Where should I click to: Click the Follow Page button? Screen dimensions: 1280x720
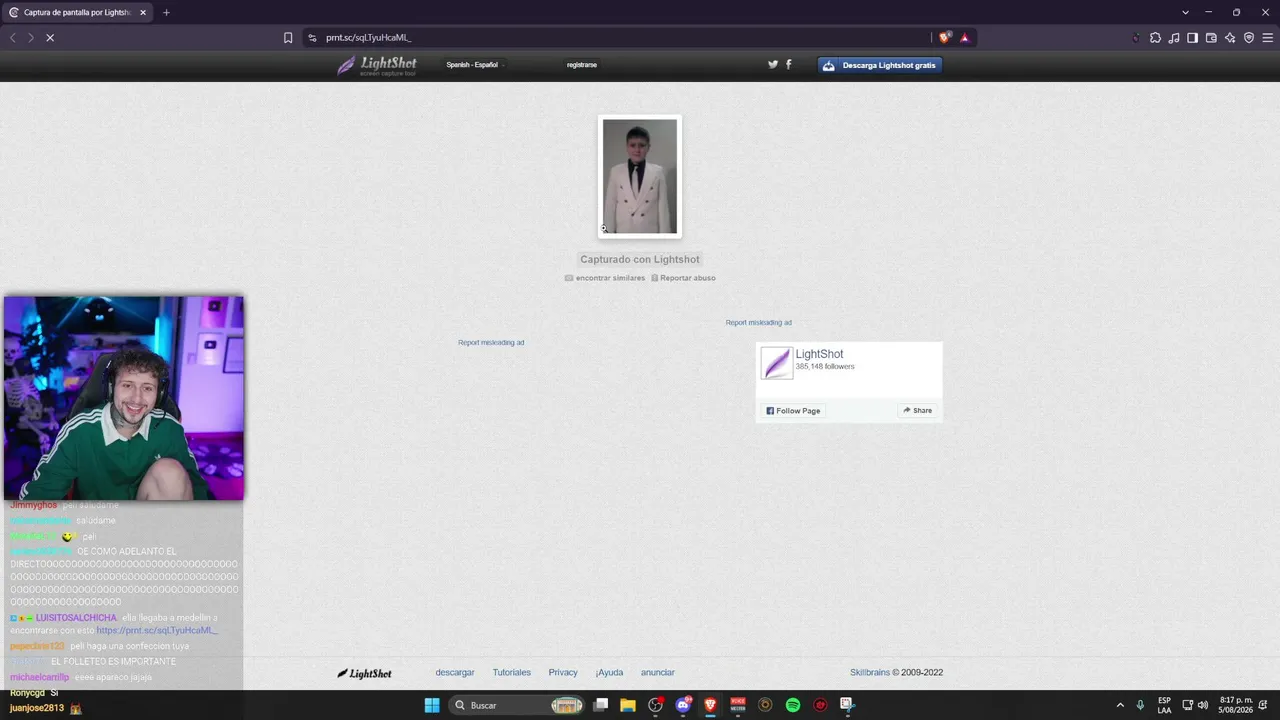click(x=793, y=411)
